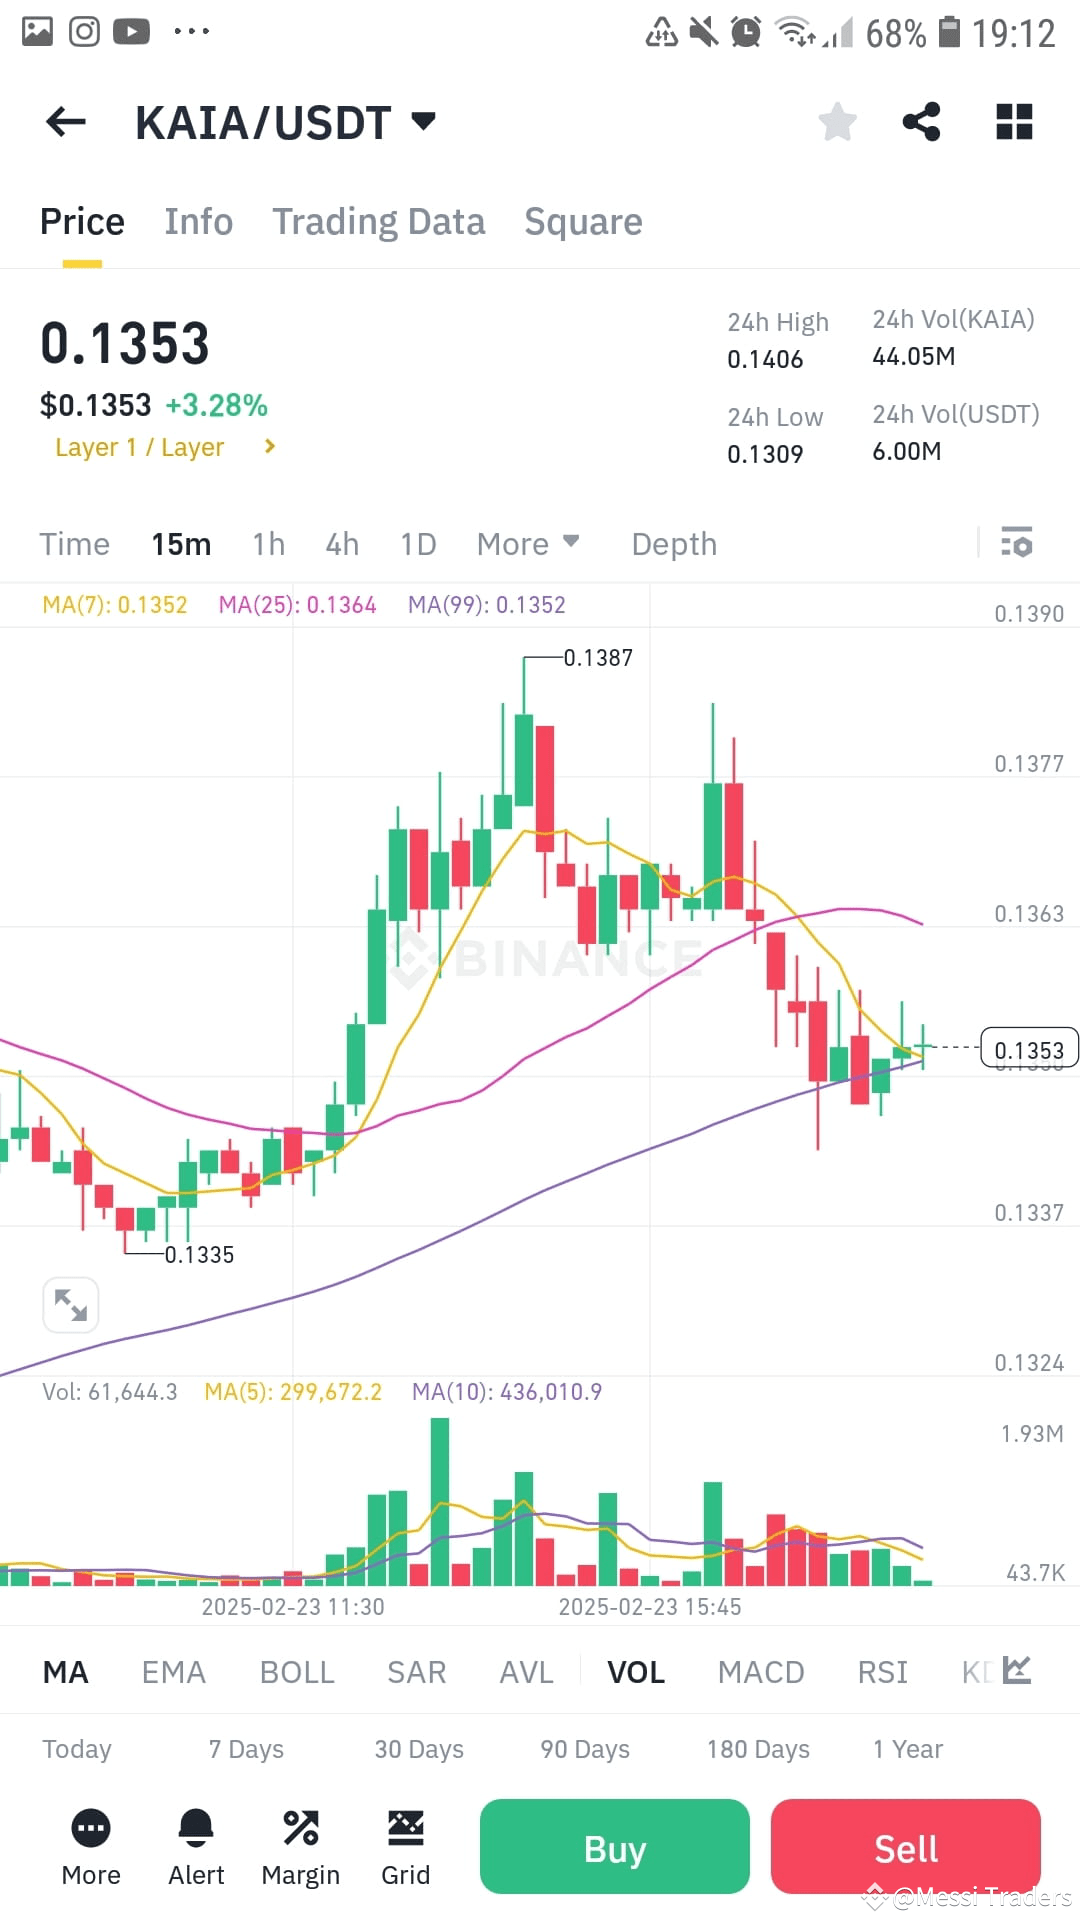Open the grid layout icon top right
Screen dimensions: 1080x1920
pyautogui.click(x=1014, y=121)
